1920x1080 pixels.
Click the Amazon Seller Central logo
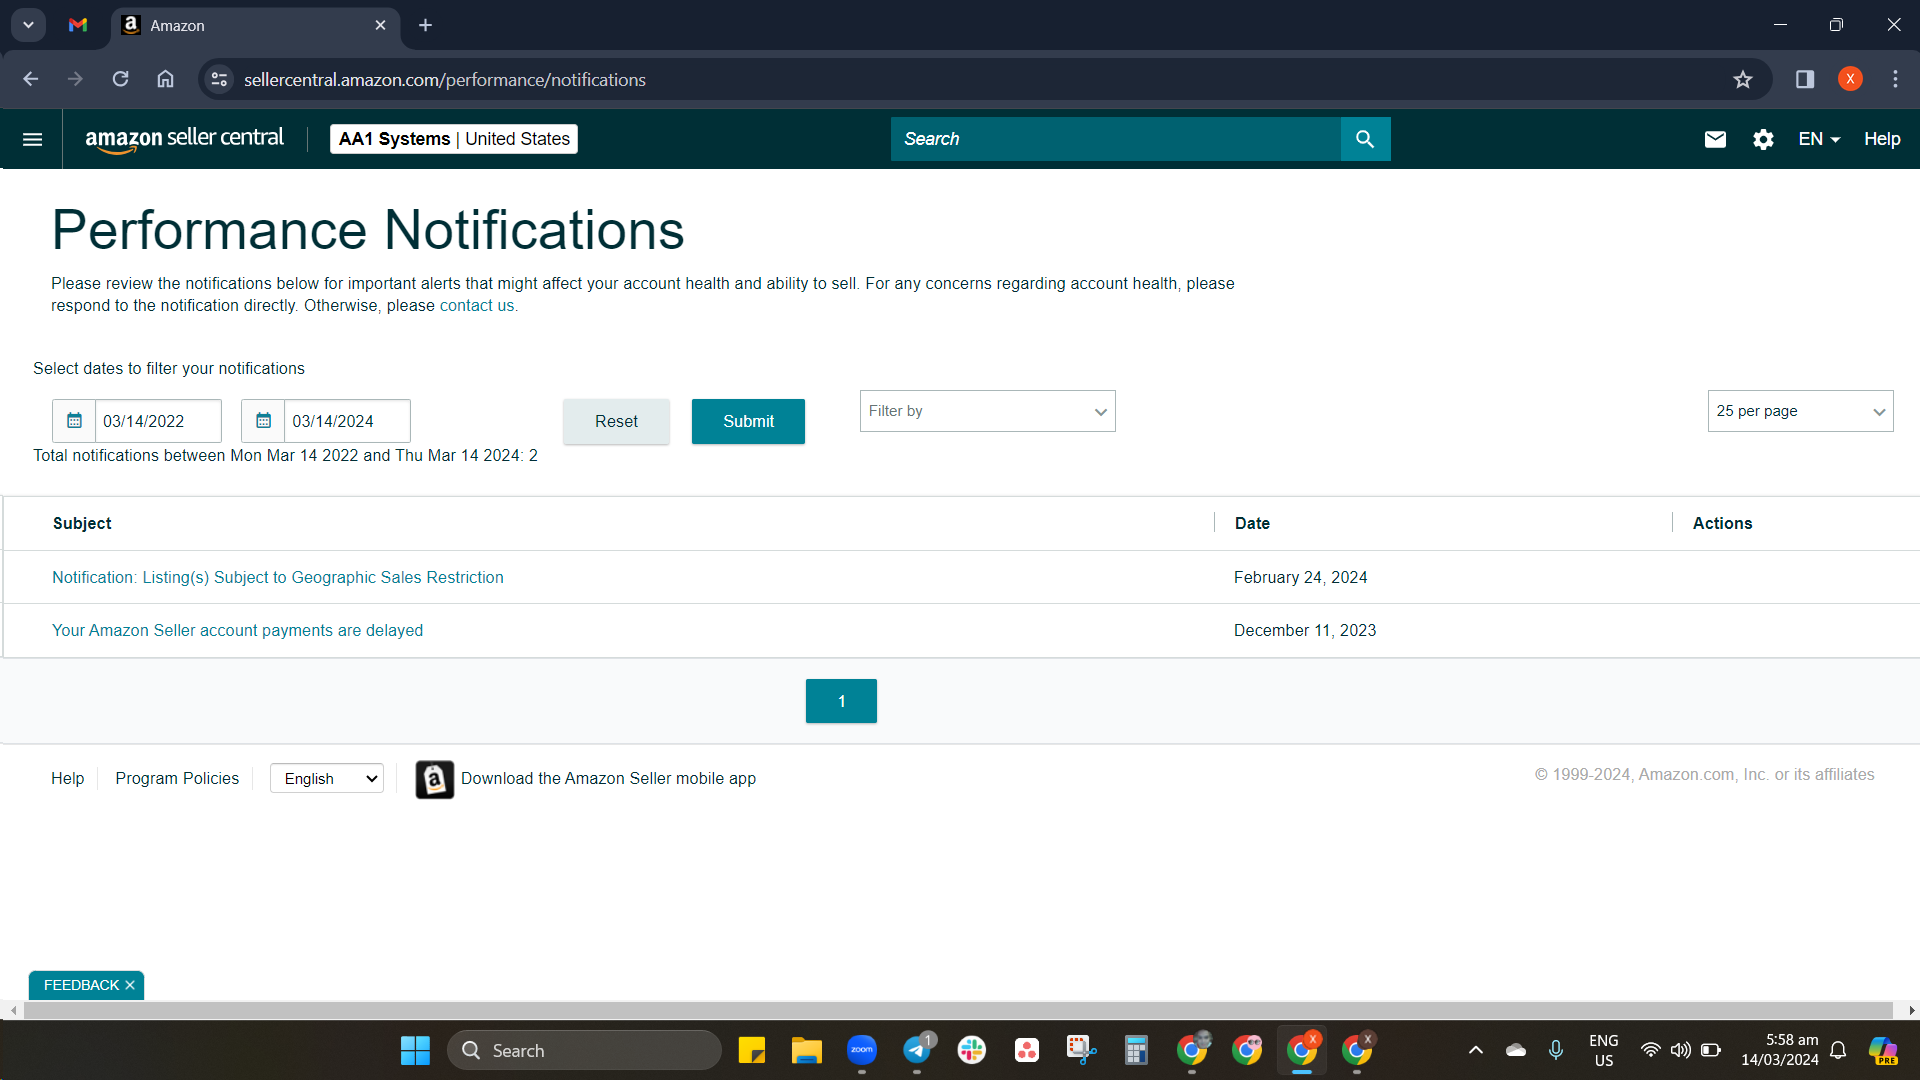185,139
